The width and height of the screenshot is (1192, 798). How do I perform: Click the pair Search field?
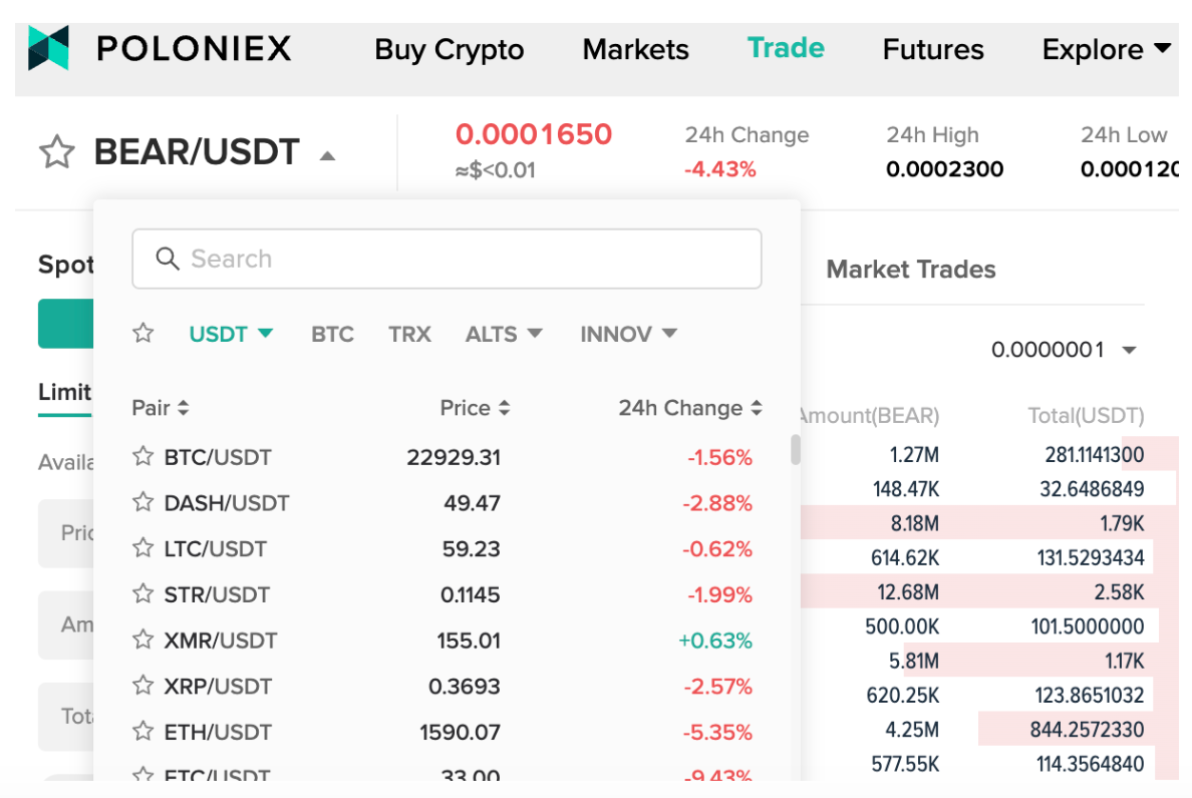(447, 258)
